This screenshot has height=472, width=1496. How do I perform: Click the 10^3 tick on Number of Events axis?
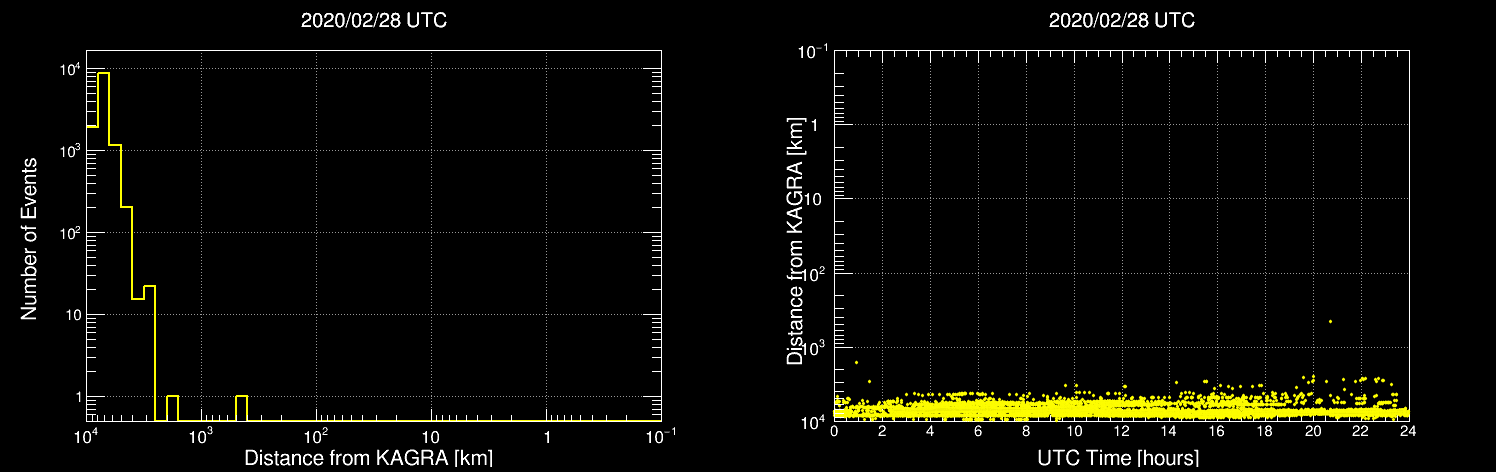coord(69,151)
